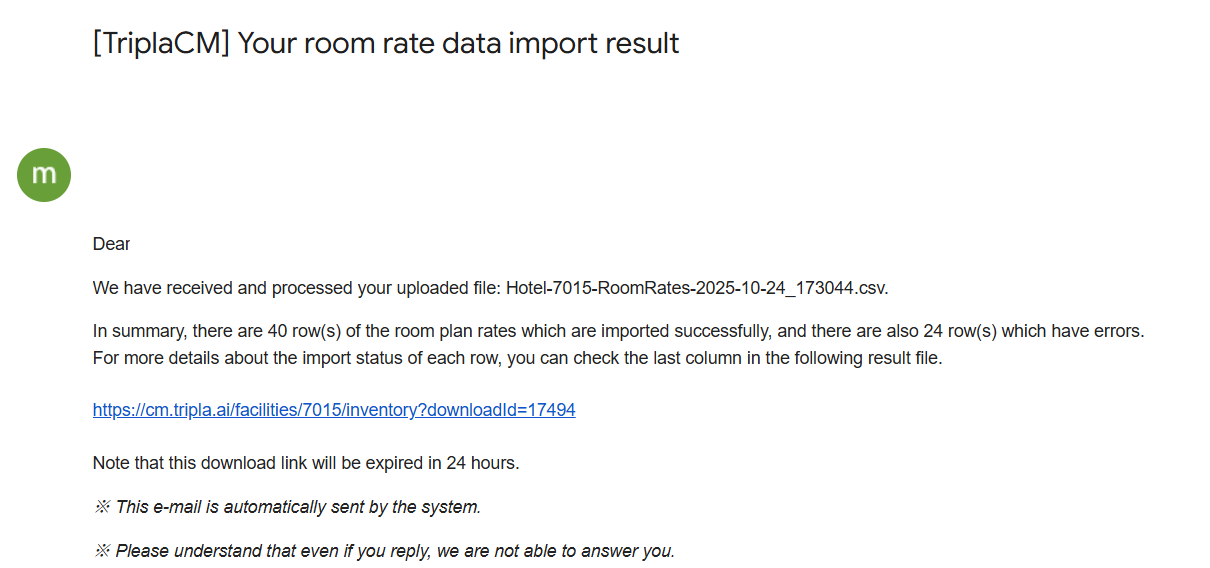Viewport: 1210px width, 568px height.
Task: Click the "Dear" greeting text
Action: coord(111,244)
